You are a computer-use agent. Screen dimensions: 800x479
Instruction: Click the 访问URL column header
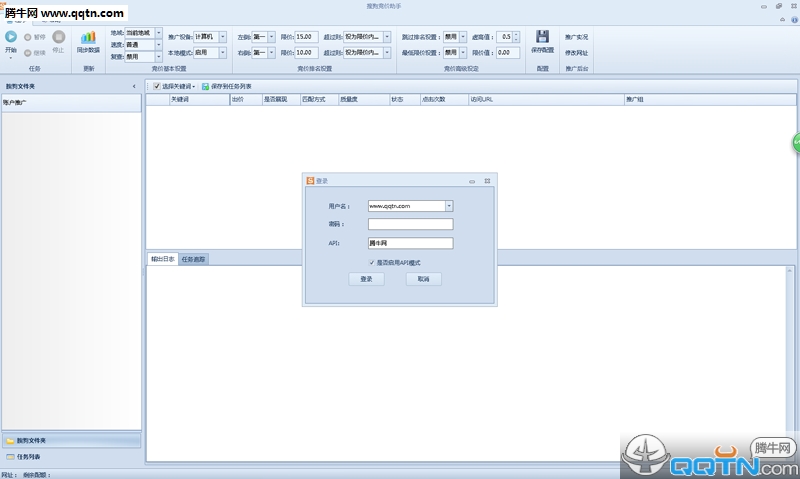tap(546, 99)
